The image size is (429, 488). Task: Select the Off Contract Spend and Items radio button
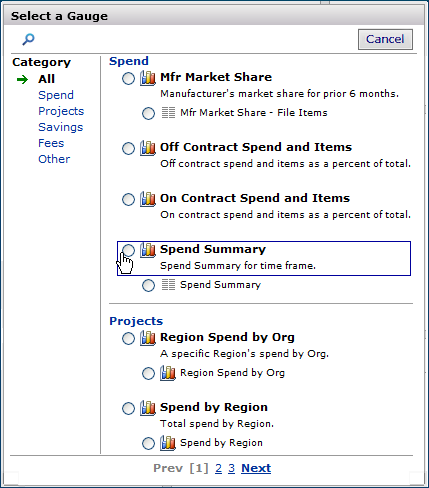tap(128, 149)
